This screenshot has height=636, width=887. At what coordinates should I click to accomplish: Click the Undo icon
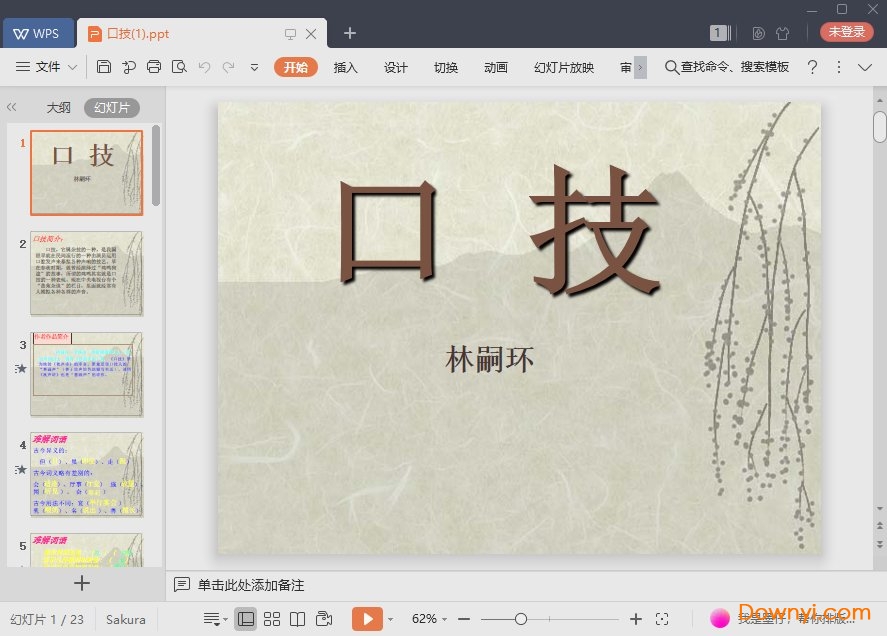(205, 67)
